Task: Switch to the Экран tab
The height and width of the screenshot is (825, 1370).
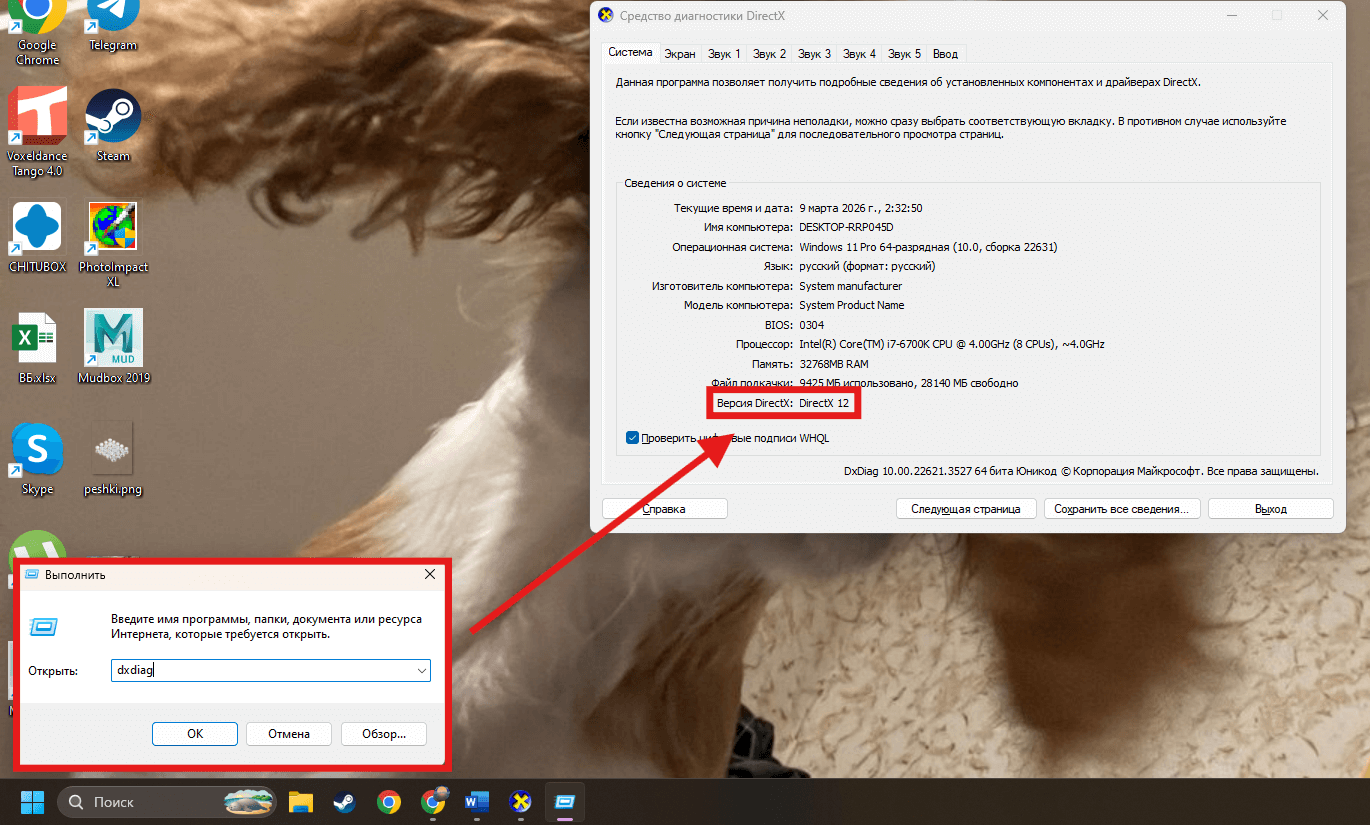Action: pos(680,54)
